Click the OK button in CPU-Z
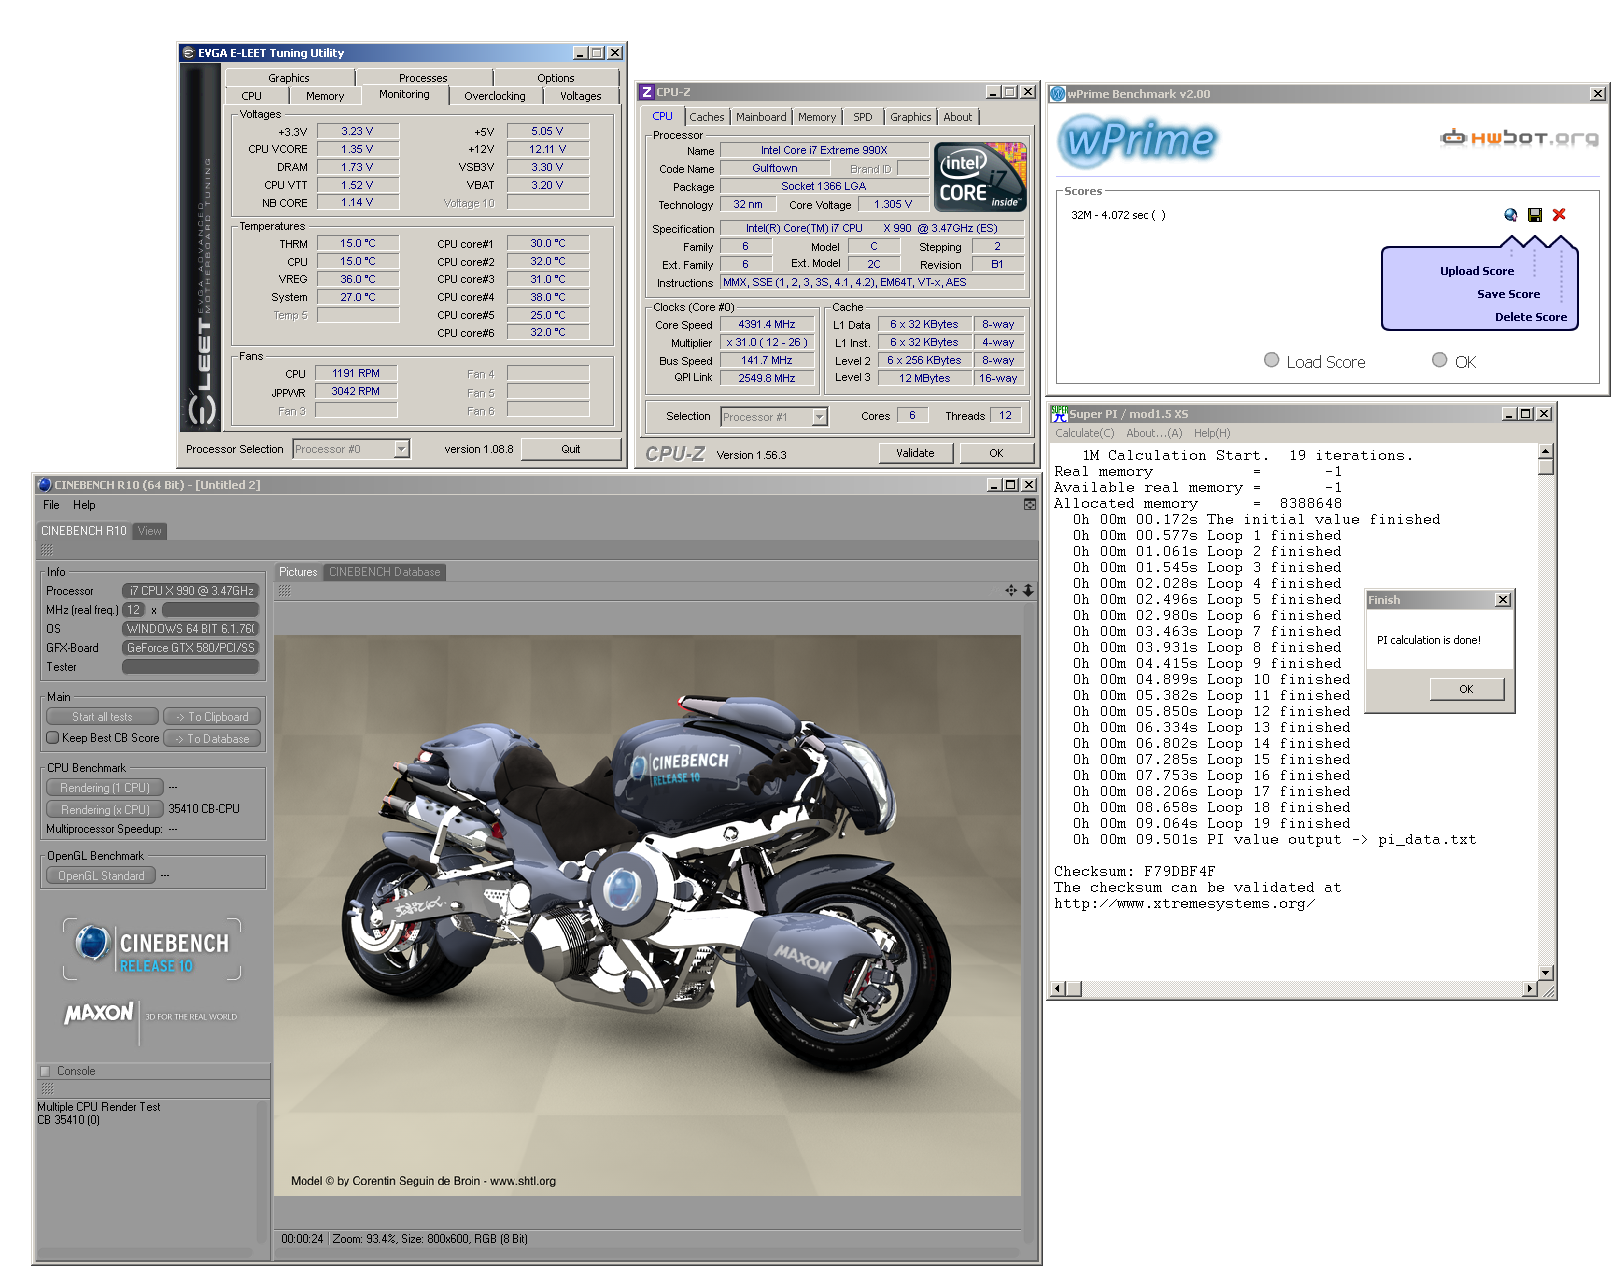The image size is (1618, 1269). [997, 453]
